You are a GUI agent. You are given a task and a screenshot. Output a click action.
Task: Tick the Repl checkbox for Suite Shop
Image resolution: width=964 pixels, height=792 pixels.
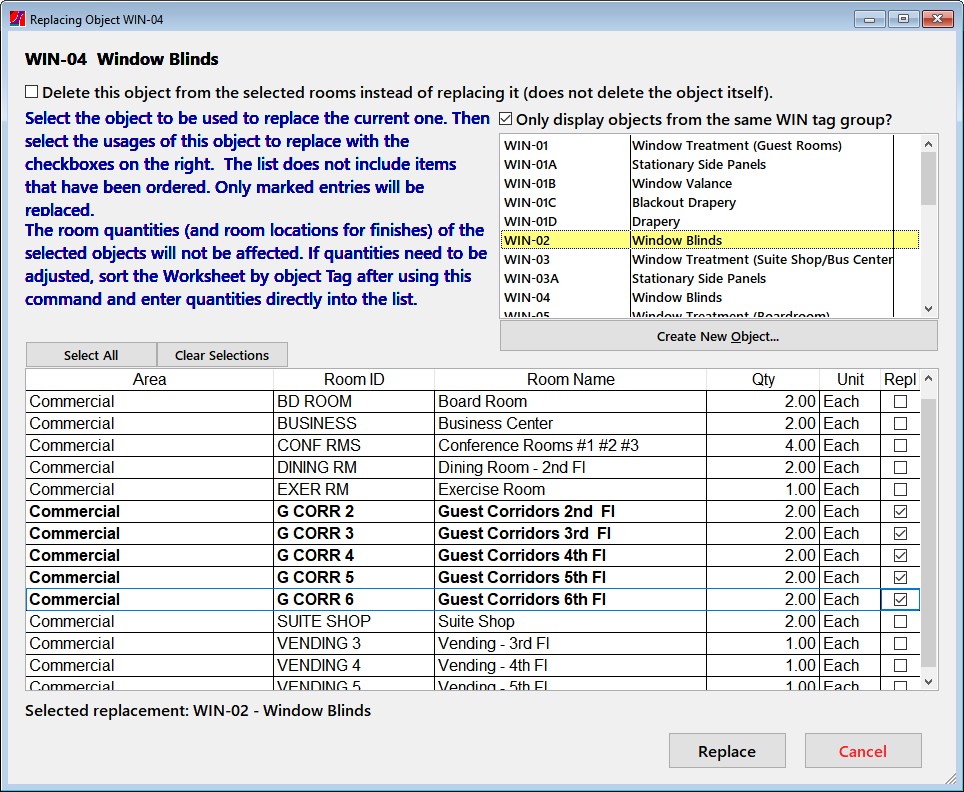[x=900, y=621]
